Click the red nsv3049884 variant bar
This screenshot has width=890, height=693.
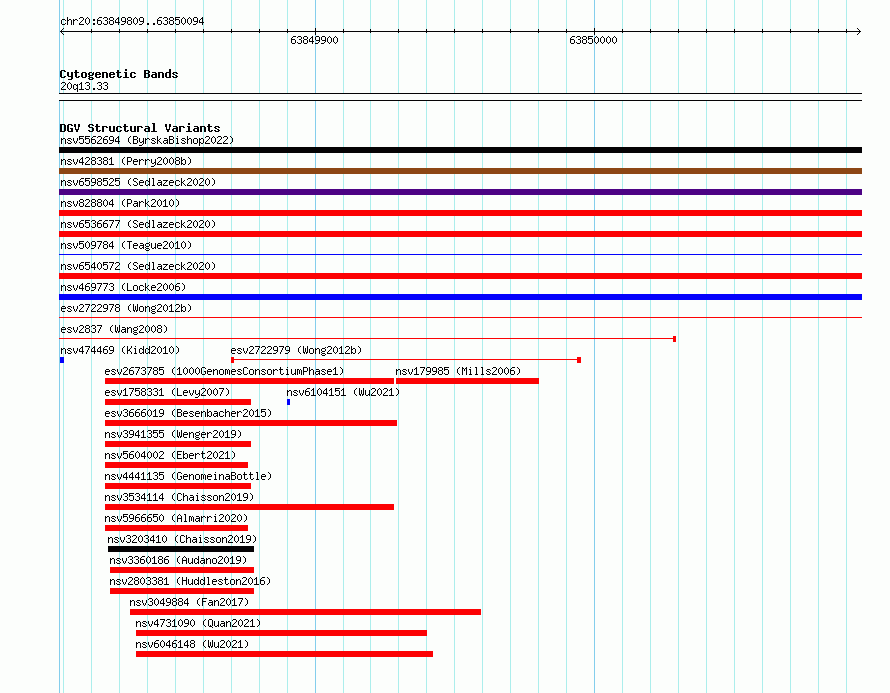click(x=305, y=612)
